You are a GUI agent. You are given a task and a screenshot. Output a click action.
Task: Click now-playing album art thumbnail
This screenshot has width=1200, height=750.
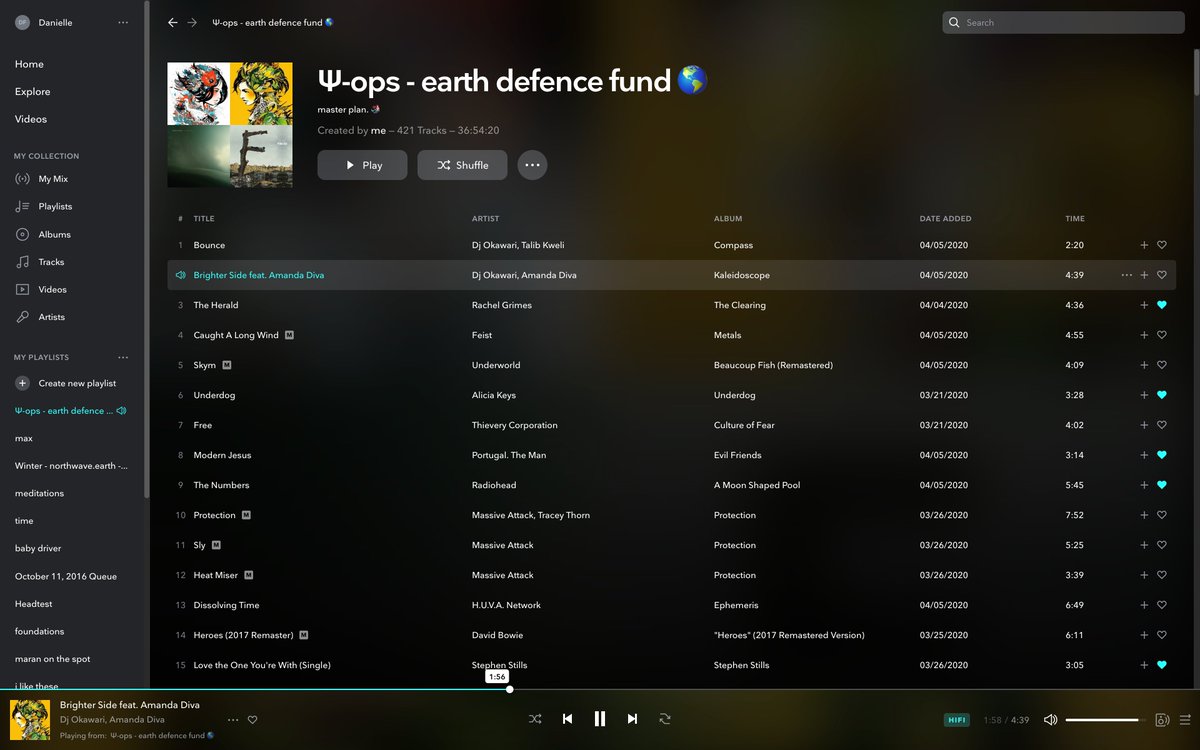(30, 720)
